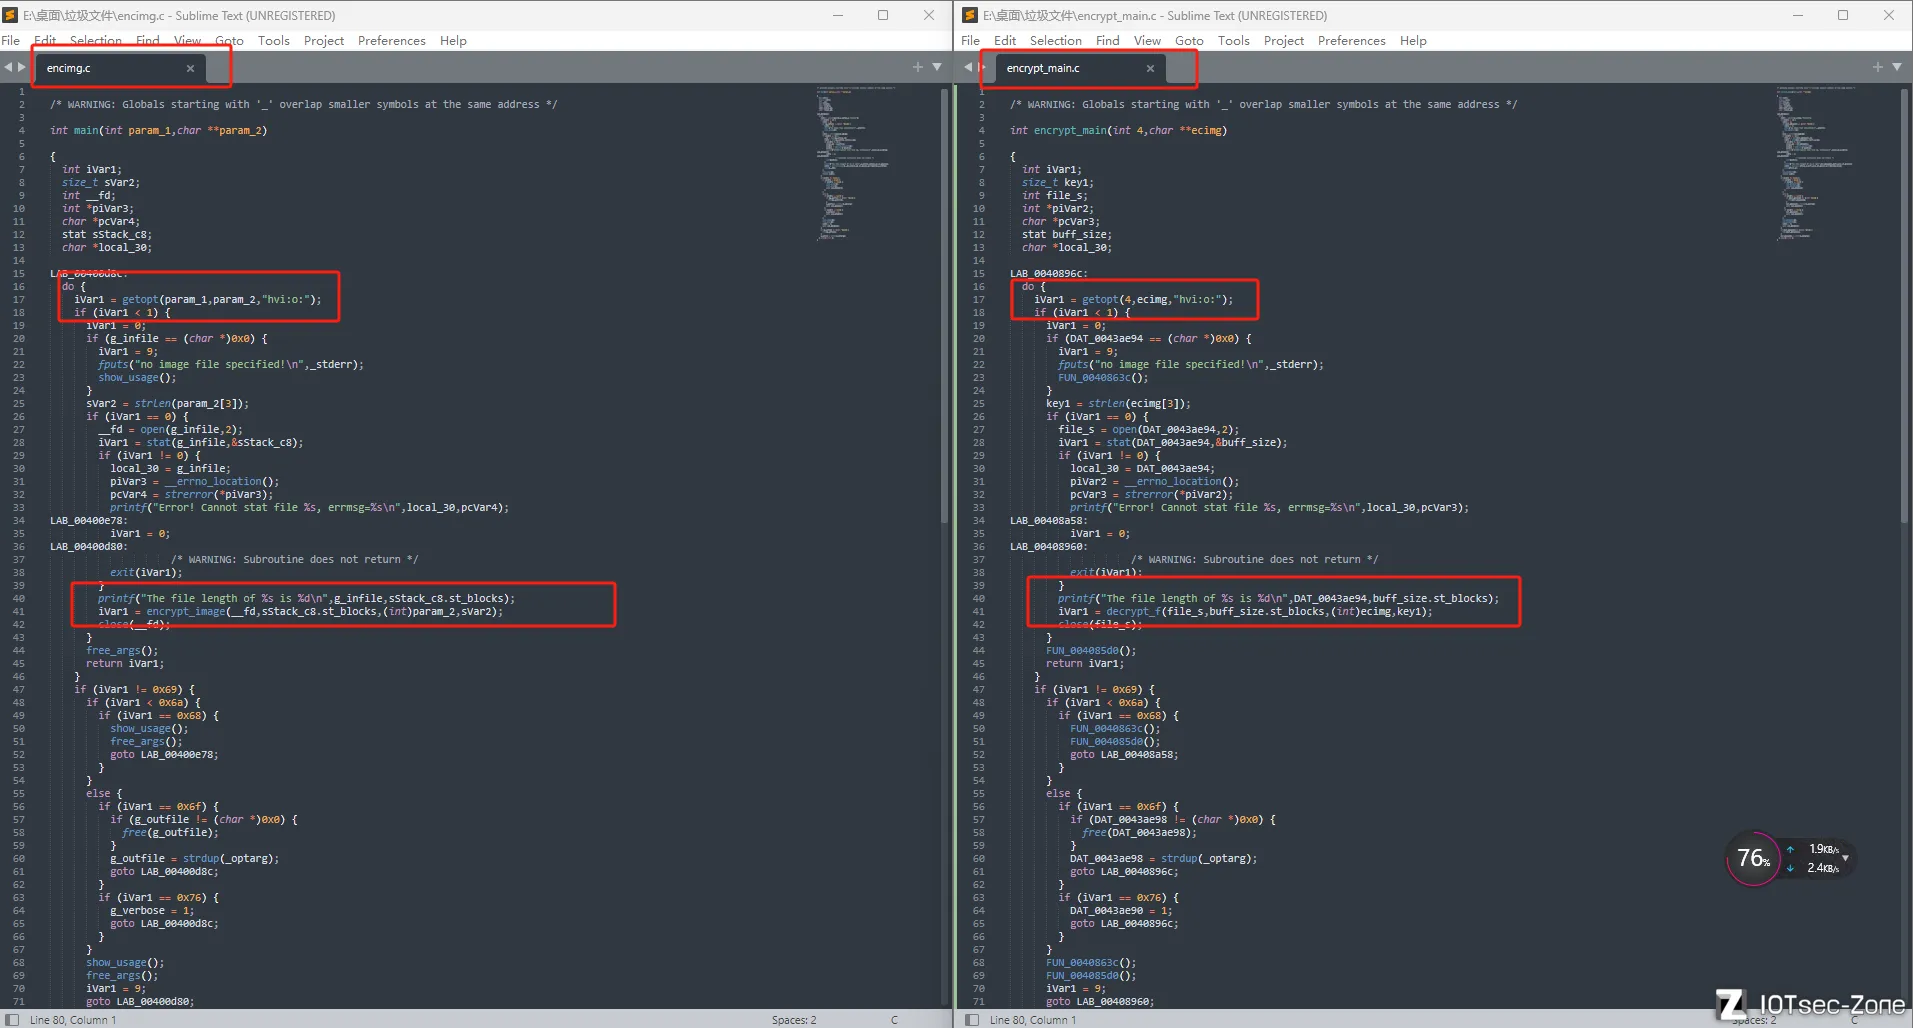Go to previous tab in encimg.c window
This screenshot has width=1913, height=1028.
click(x=8, y=67)
